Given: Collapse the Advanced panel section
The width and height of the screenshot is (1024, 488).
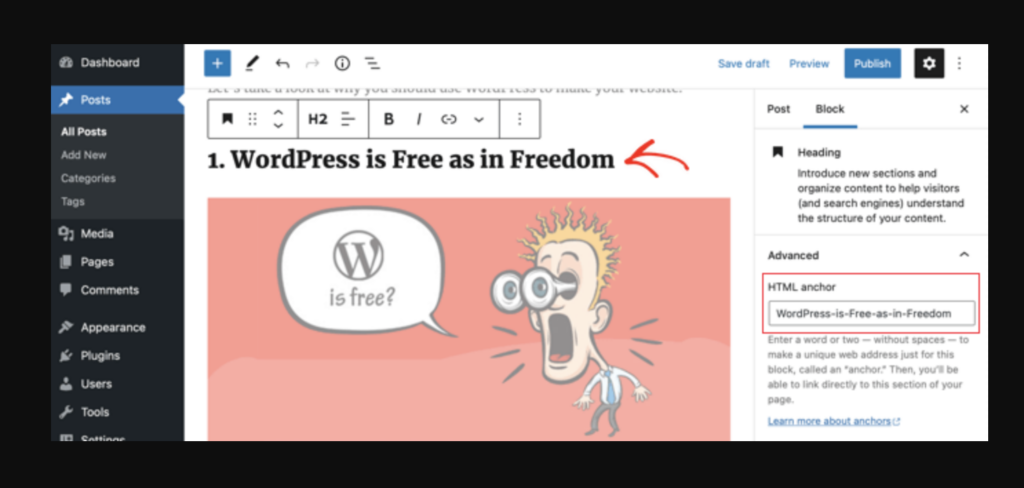Looking at the screenshot, I should (964, 255).
